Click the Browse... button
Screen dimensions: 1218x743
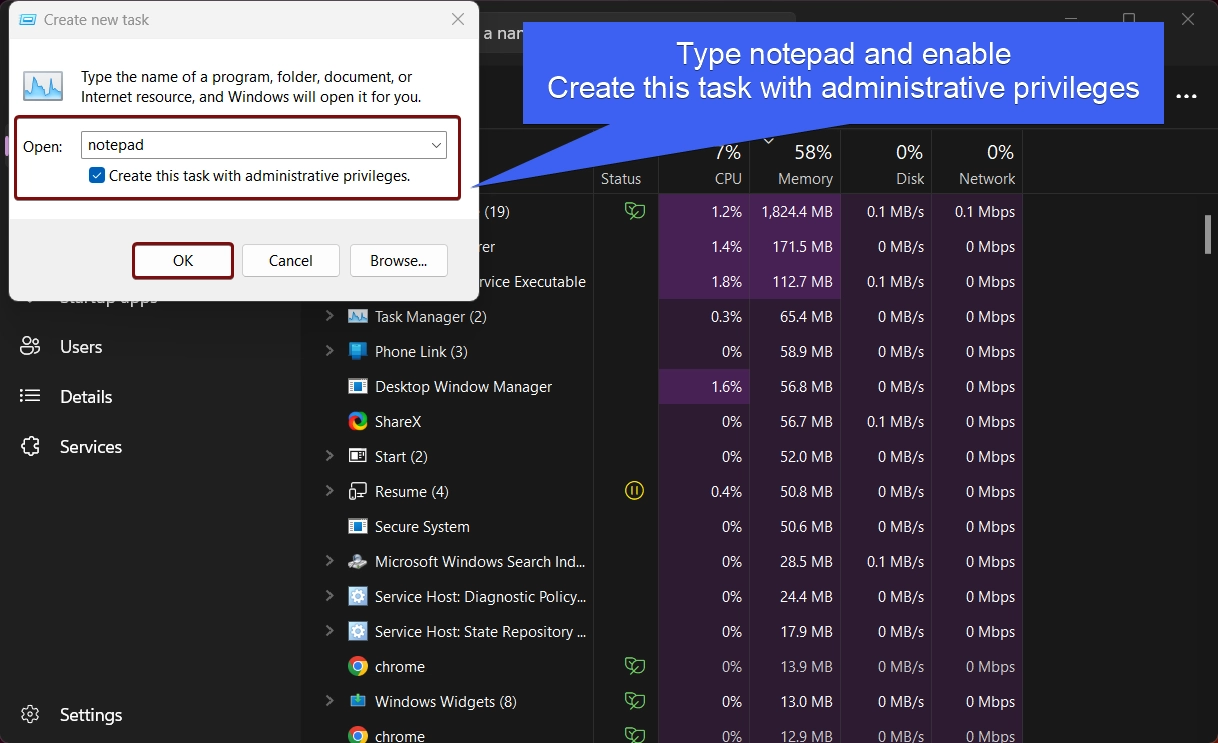coord(399,261)
